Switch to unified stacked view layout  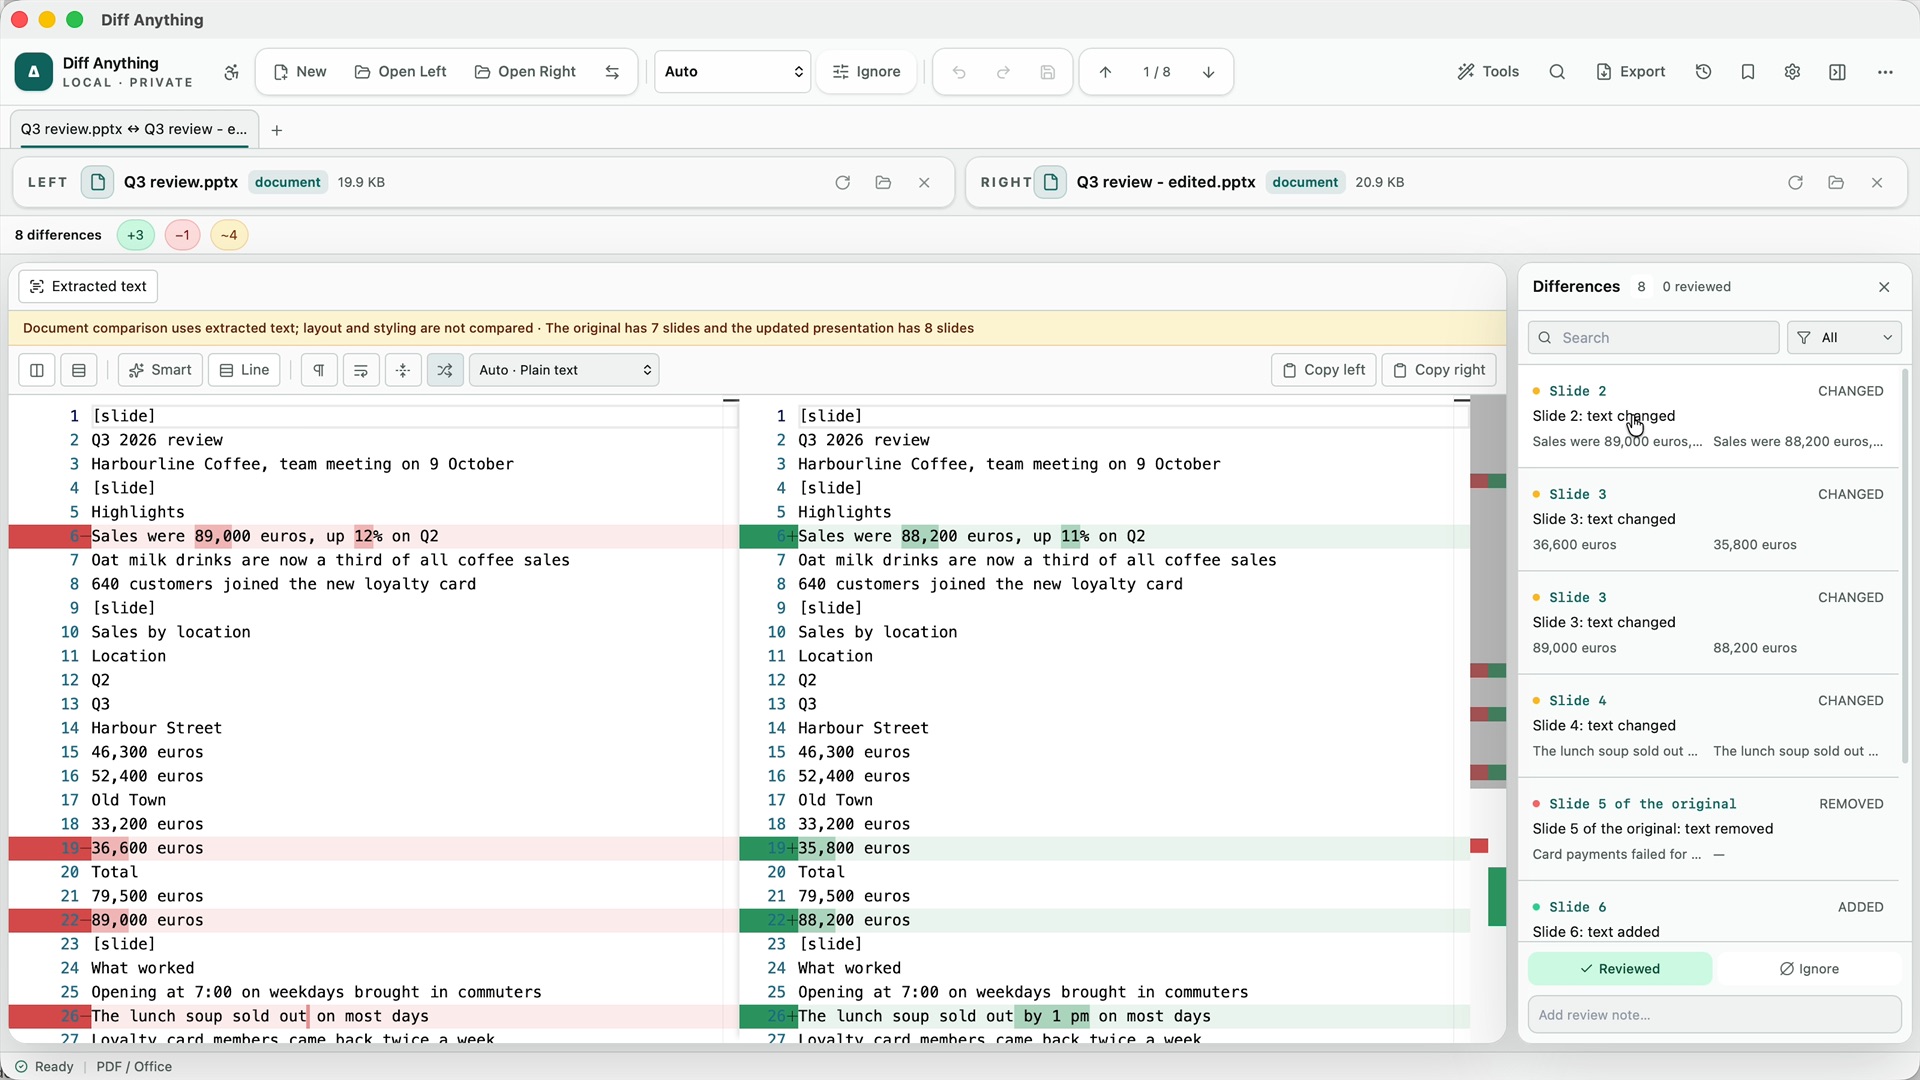point(79,370)
